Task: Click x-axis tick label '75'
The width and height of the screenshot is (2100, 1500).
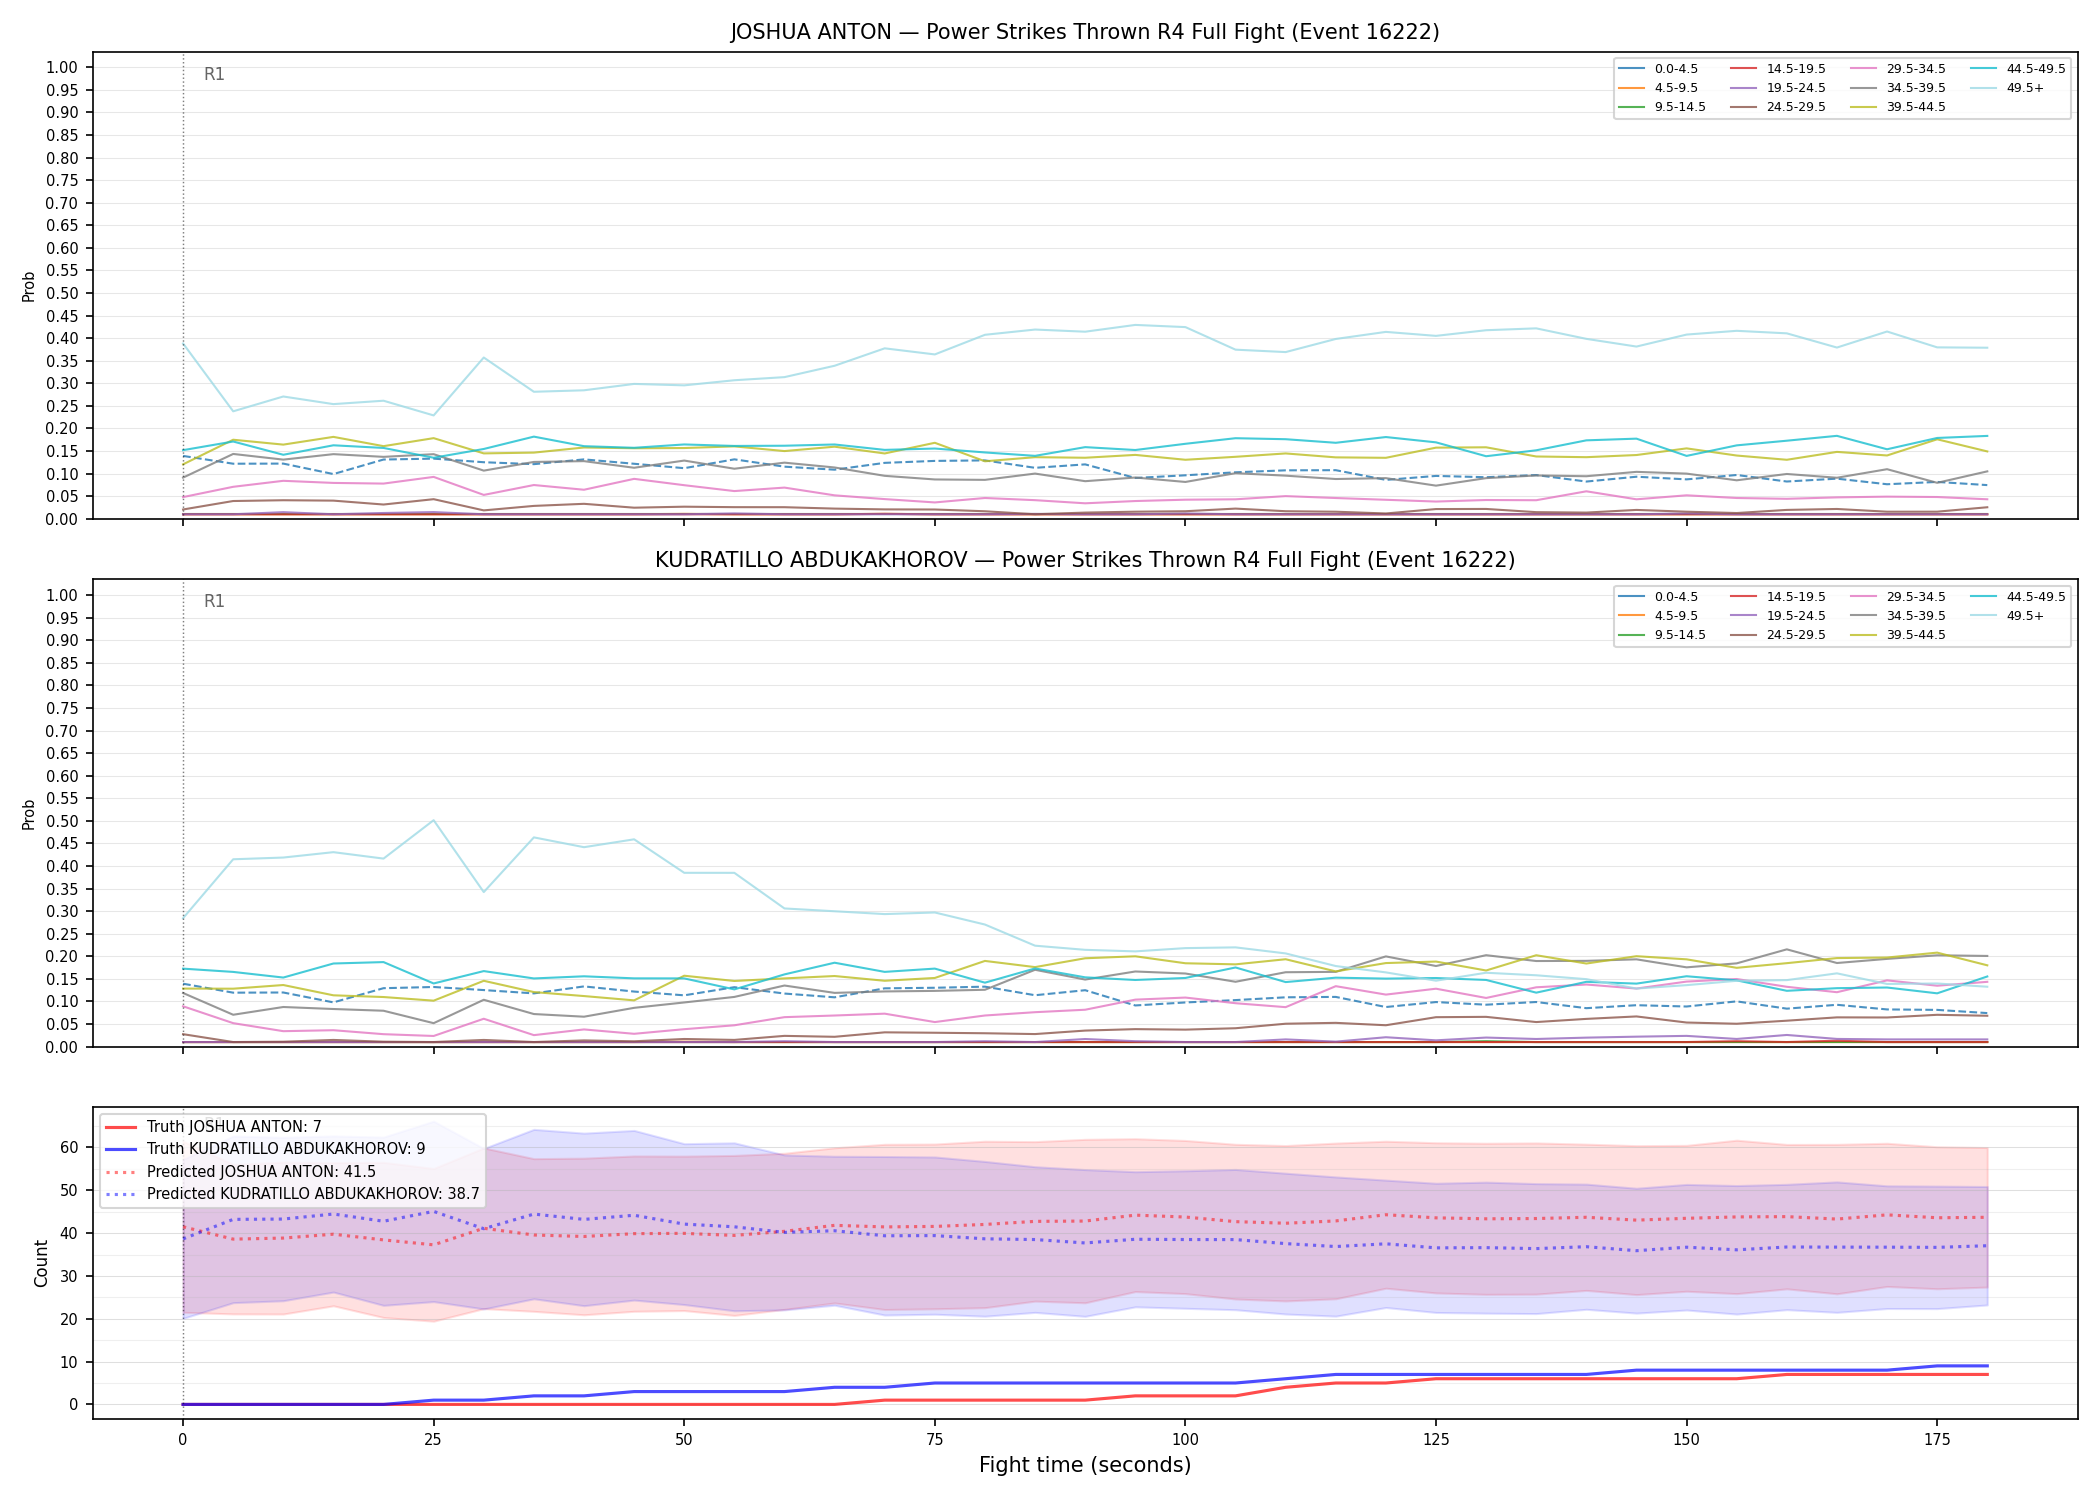Action: click(934, 1440)
